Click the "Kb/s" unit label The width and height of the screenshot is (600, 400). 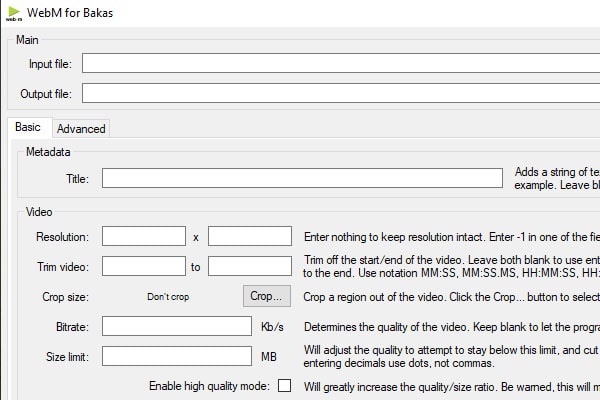[272, 327]
